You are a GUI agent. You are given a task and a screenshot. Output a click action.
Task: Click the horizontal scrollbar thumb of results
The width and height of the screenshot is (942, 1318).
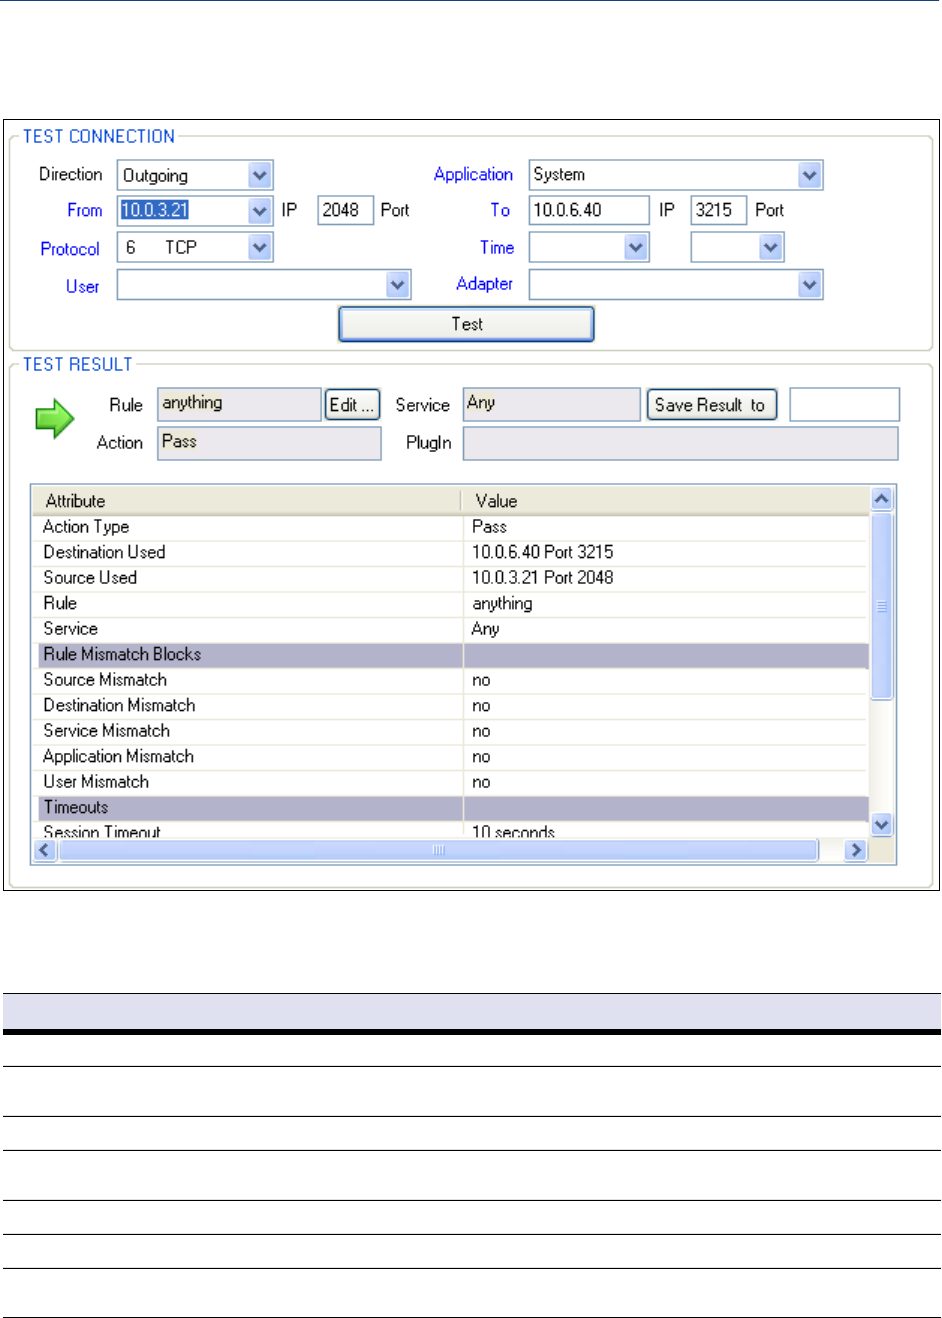click(438, 850)
